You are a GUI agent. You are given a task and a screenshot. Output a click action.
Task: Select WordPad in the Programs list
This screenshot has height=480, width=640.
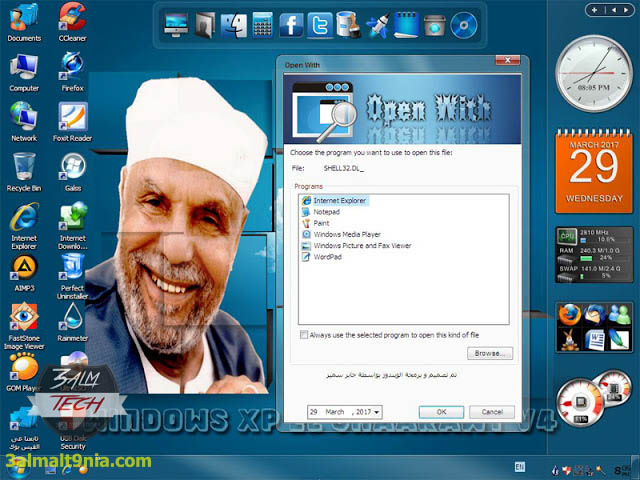[x=322, y=257]
